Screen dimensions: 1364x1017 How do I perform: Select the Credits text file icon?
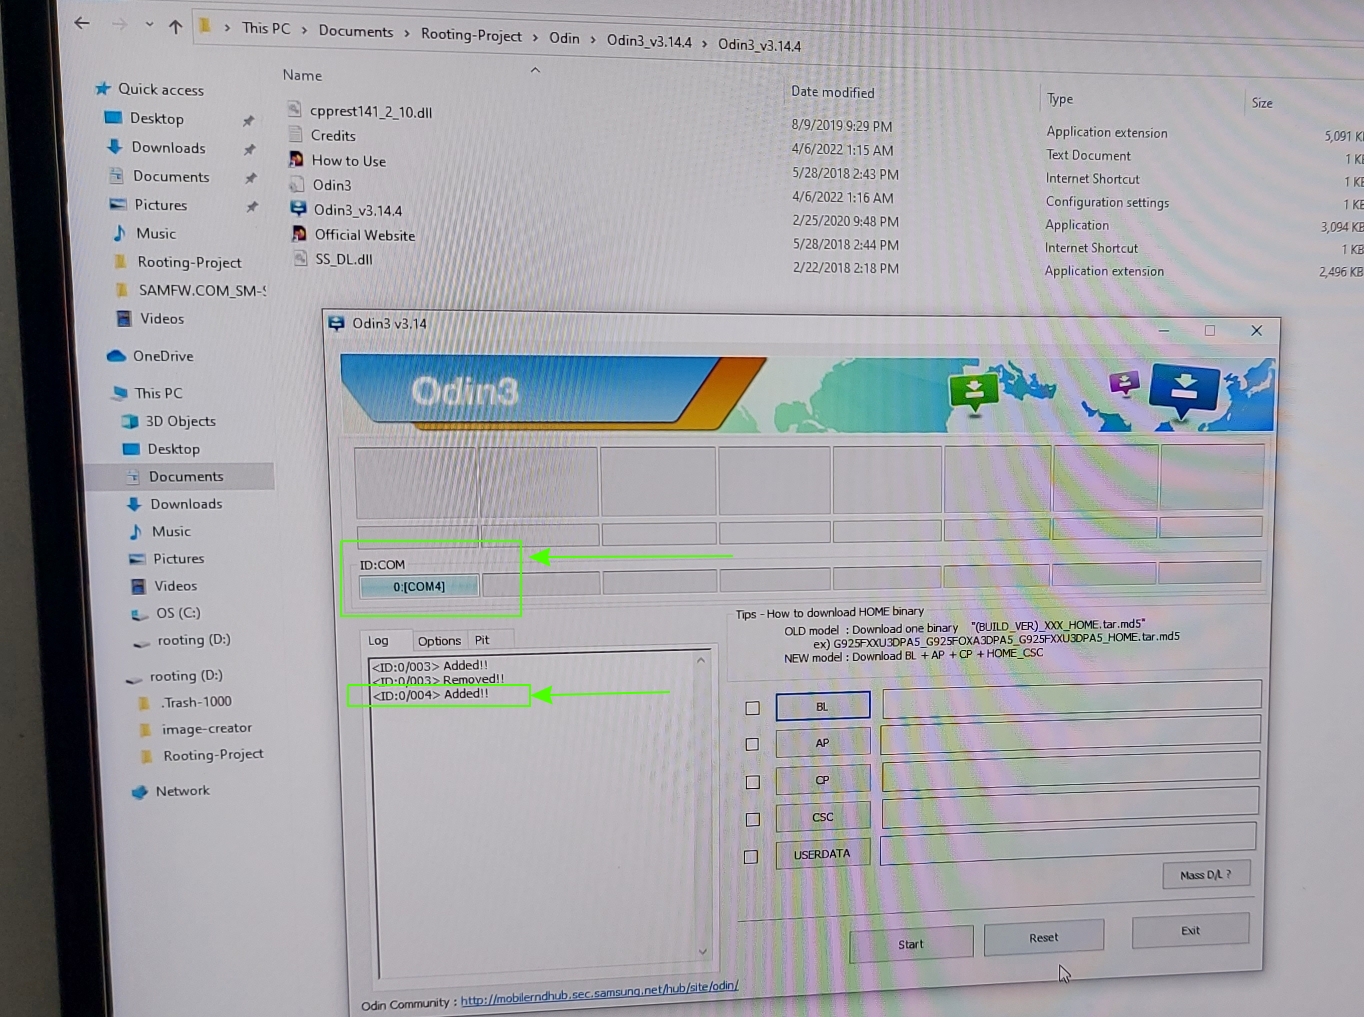(295, 133)
